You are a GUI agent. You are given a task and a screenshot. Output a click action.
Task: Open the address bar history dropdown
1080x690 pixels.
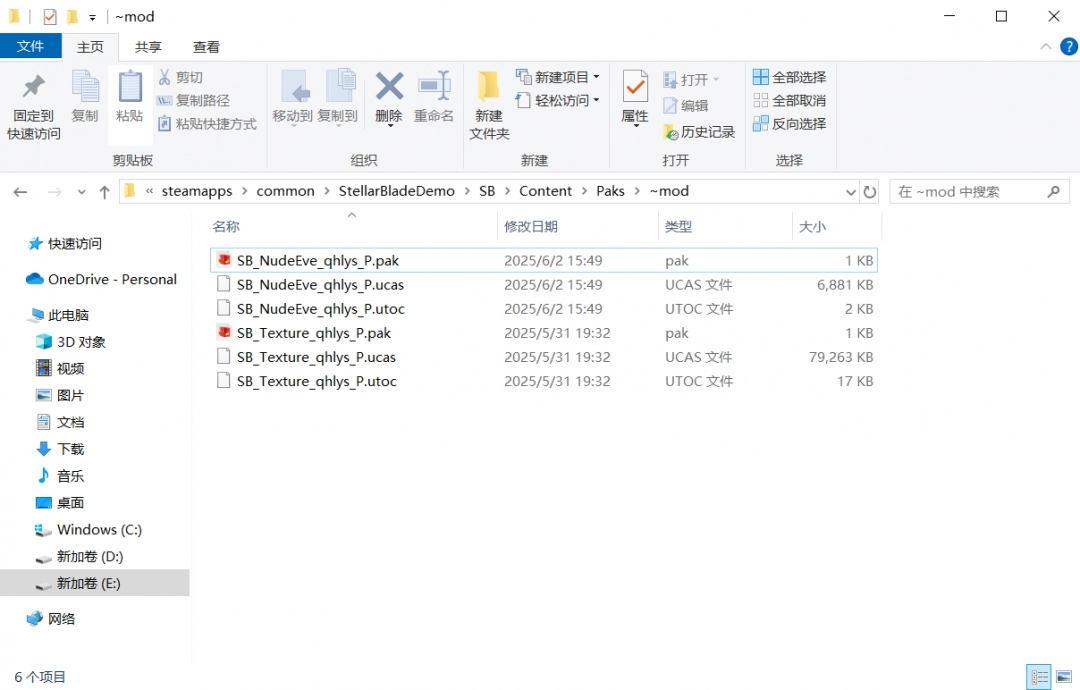click(x=851, y=192)
